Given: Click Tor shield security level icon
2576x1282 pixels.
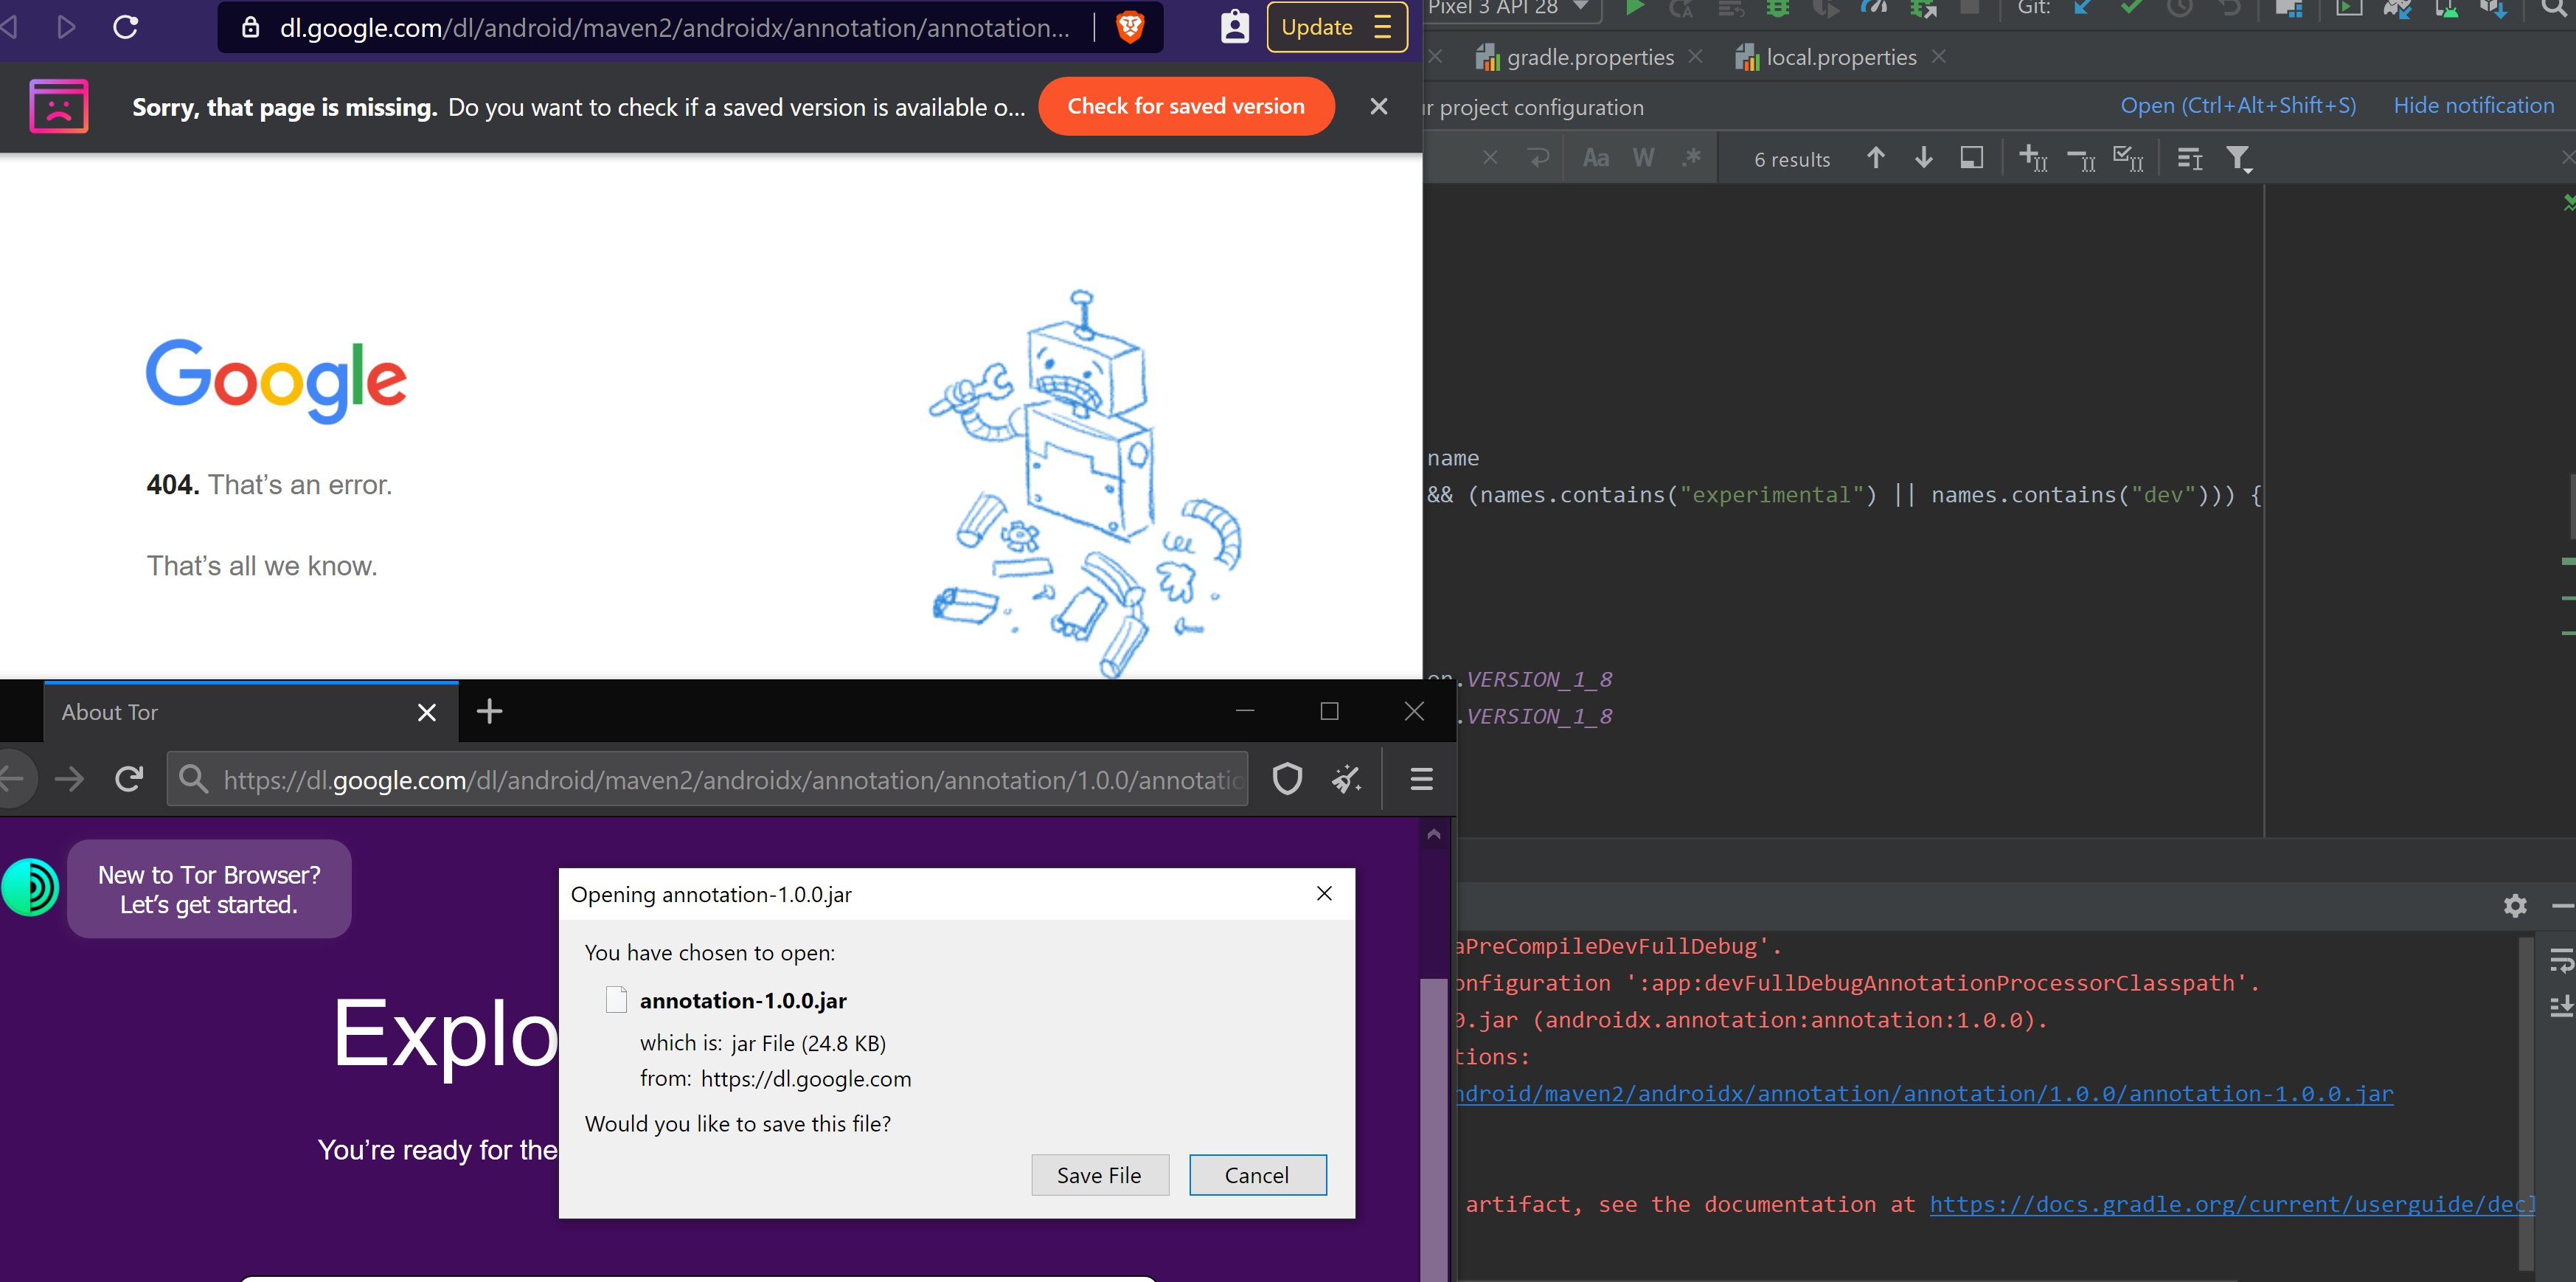Looking at the screenshot, I should (1287, 778).
